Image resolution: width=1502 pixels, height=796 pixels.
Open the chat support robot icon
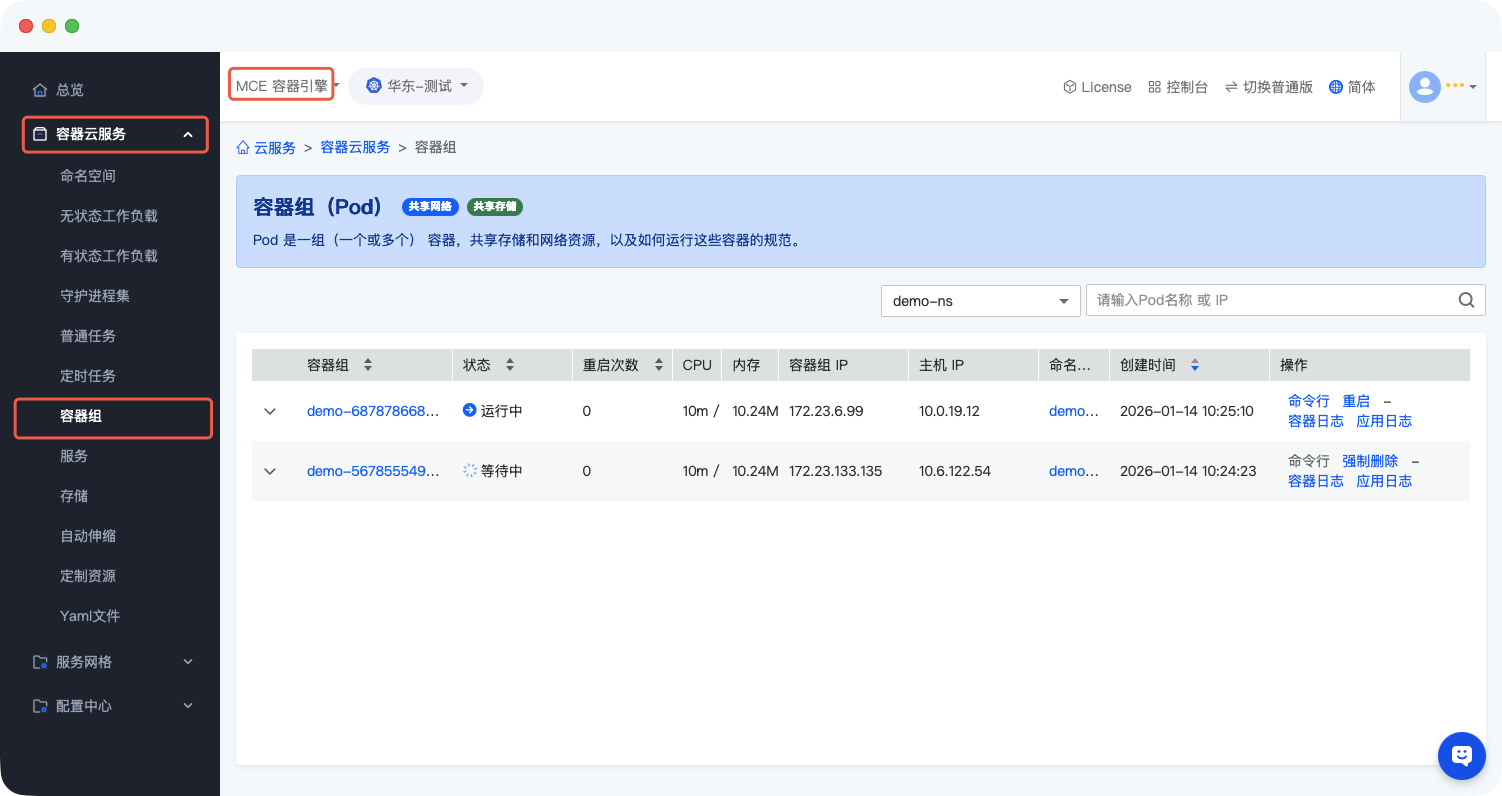(1461, 755)
